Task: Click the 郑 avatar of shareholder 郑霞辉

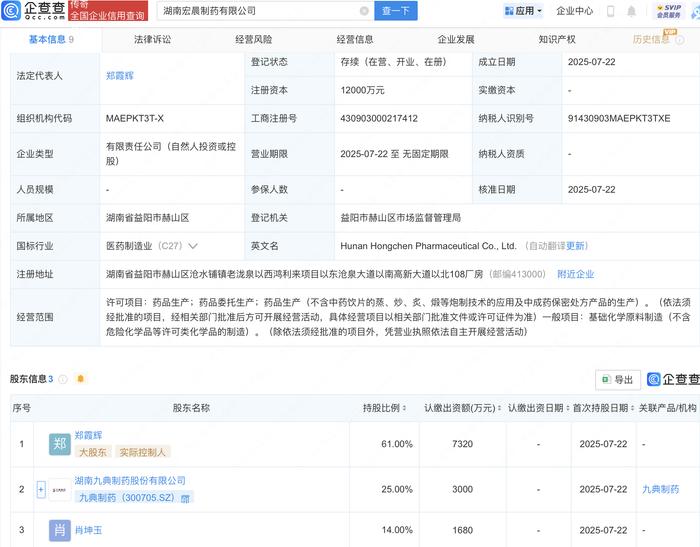Action: pyautogui.click(x=59, y=444)
